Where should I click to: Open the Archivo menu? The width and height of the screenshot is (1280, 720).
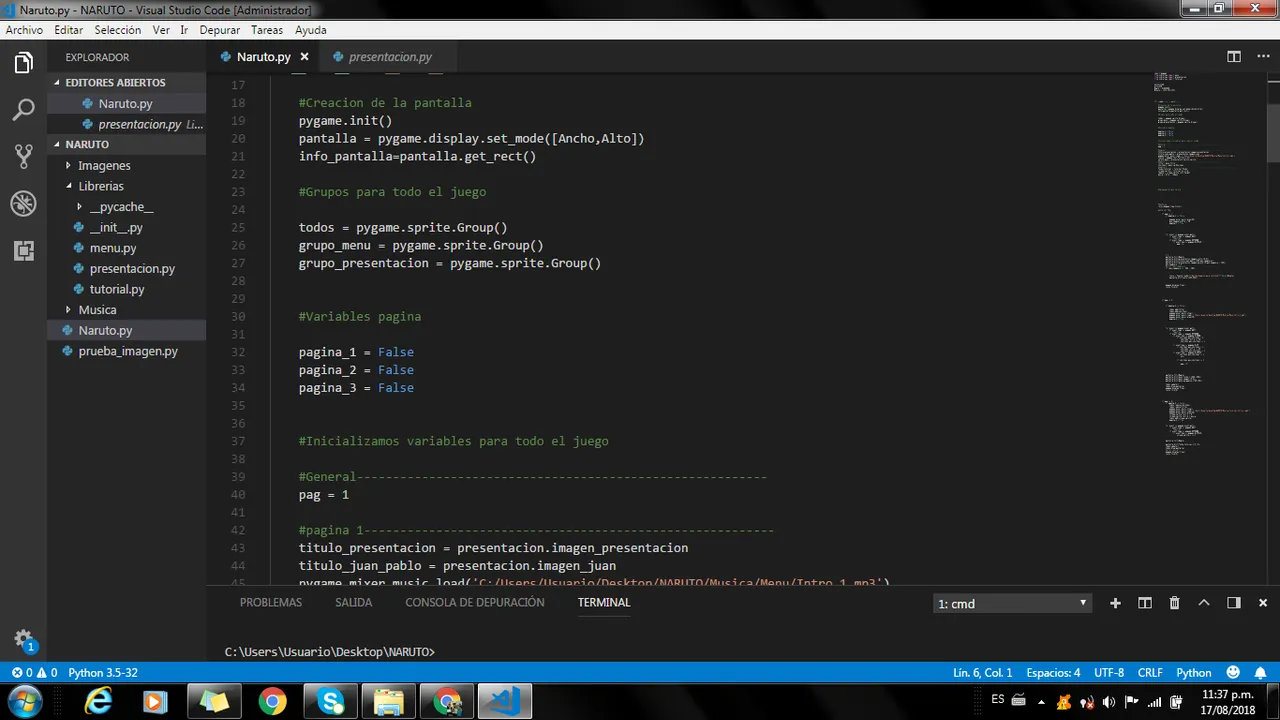click(x=24, y=30)
